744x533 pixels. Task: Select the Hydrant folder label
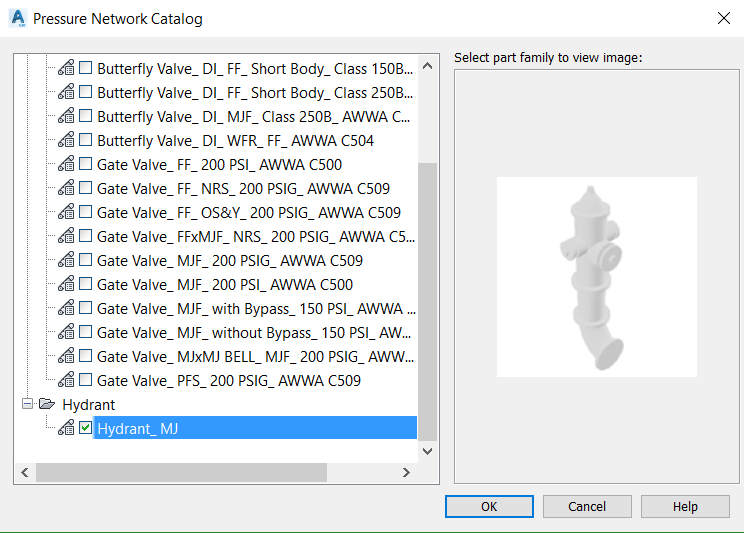pyautogui.click(x=89, y=404)
